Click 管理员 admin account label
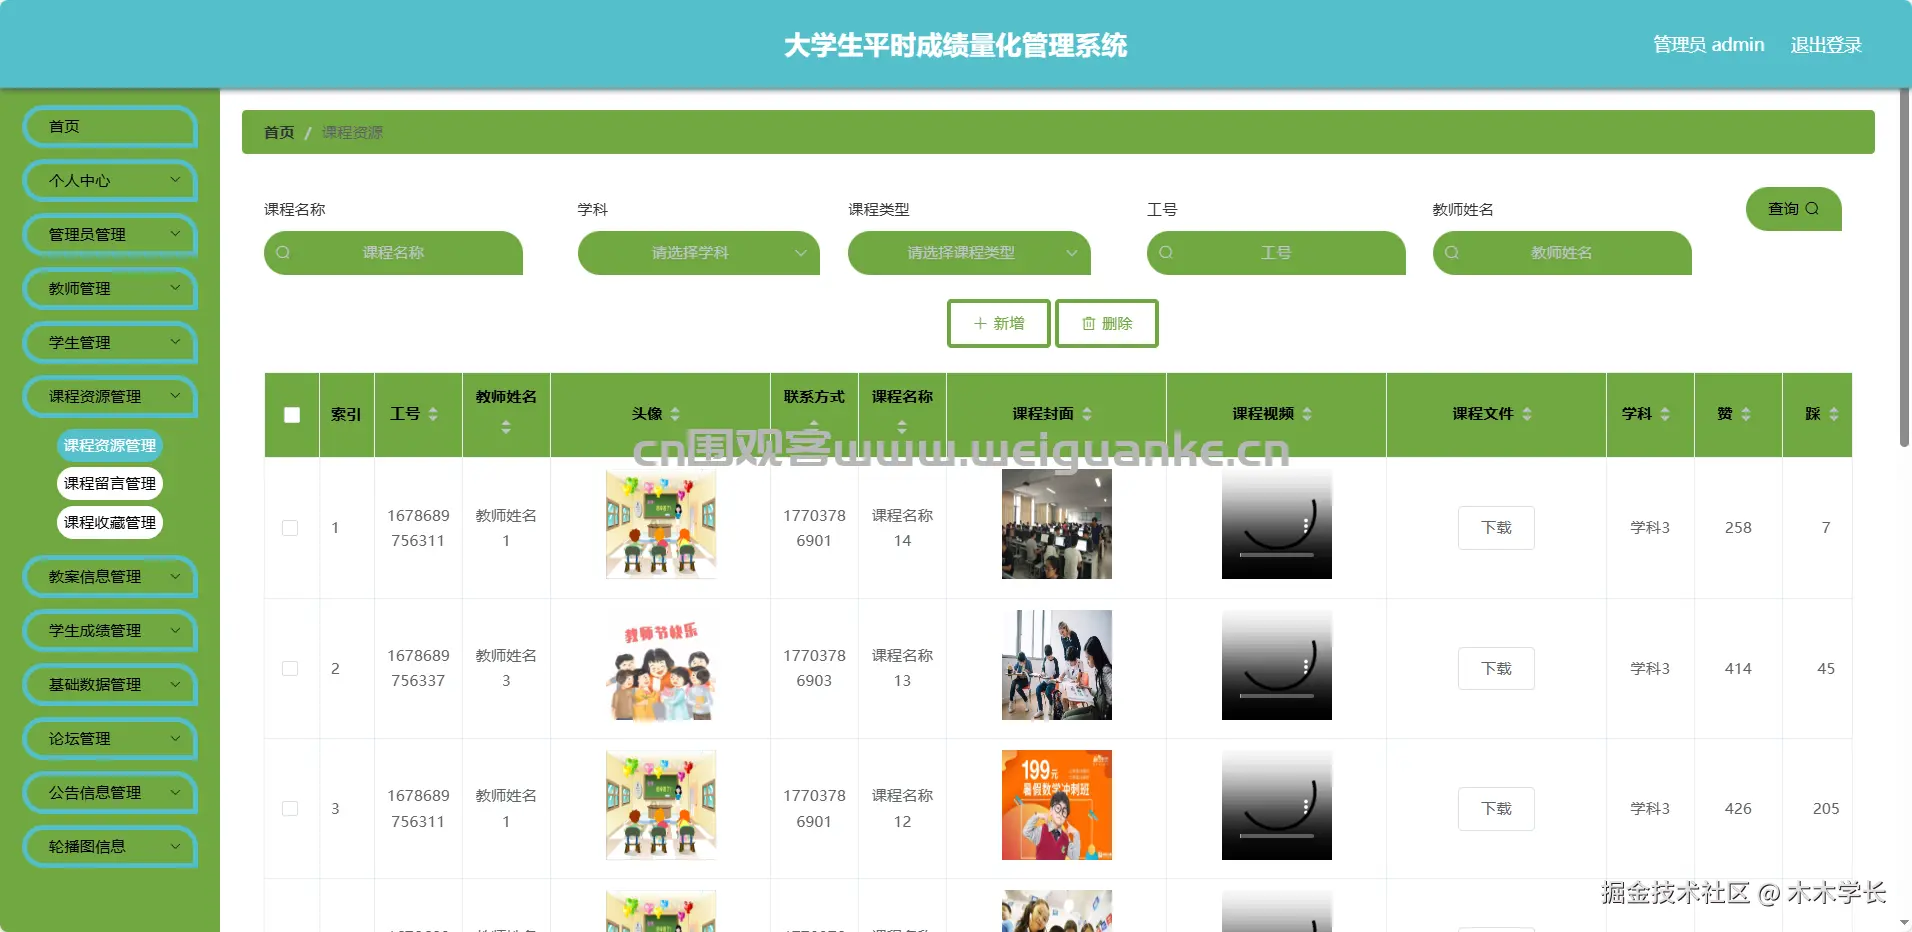Screen dimensions: 1912x932 1708,45
